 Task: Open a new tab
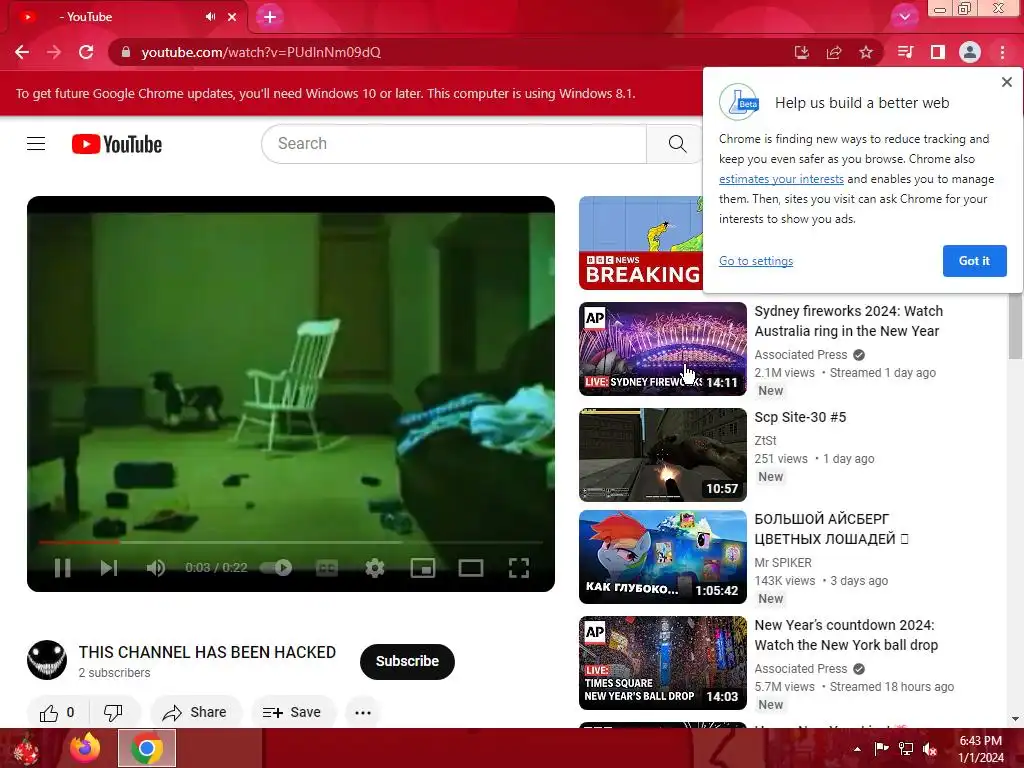270,17
